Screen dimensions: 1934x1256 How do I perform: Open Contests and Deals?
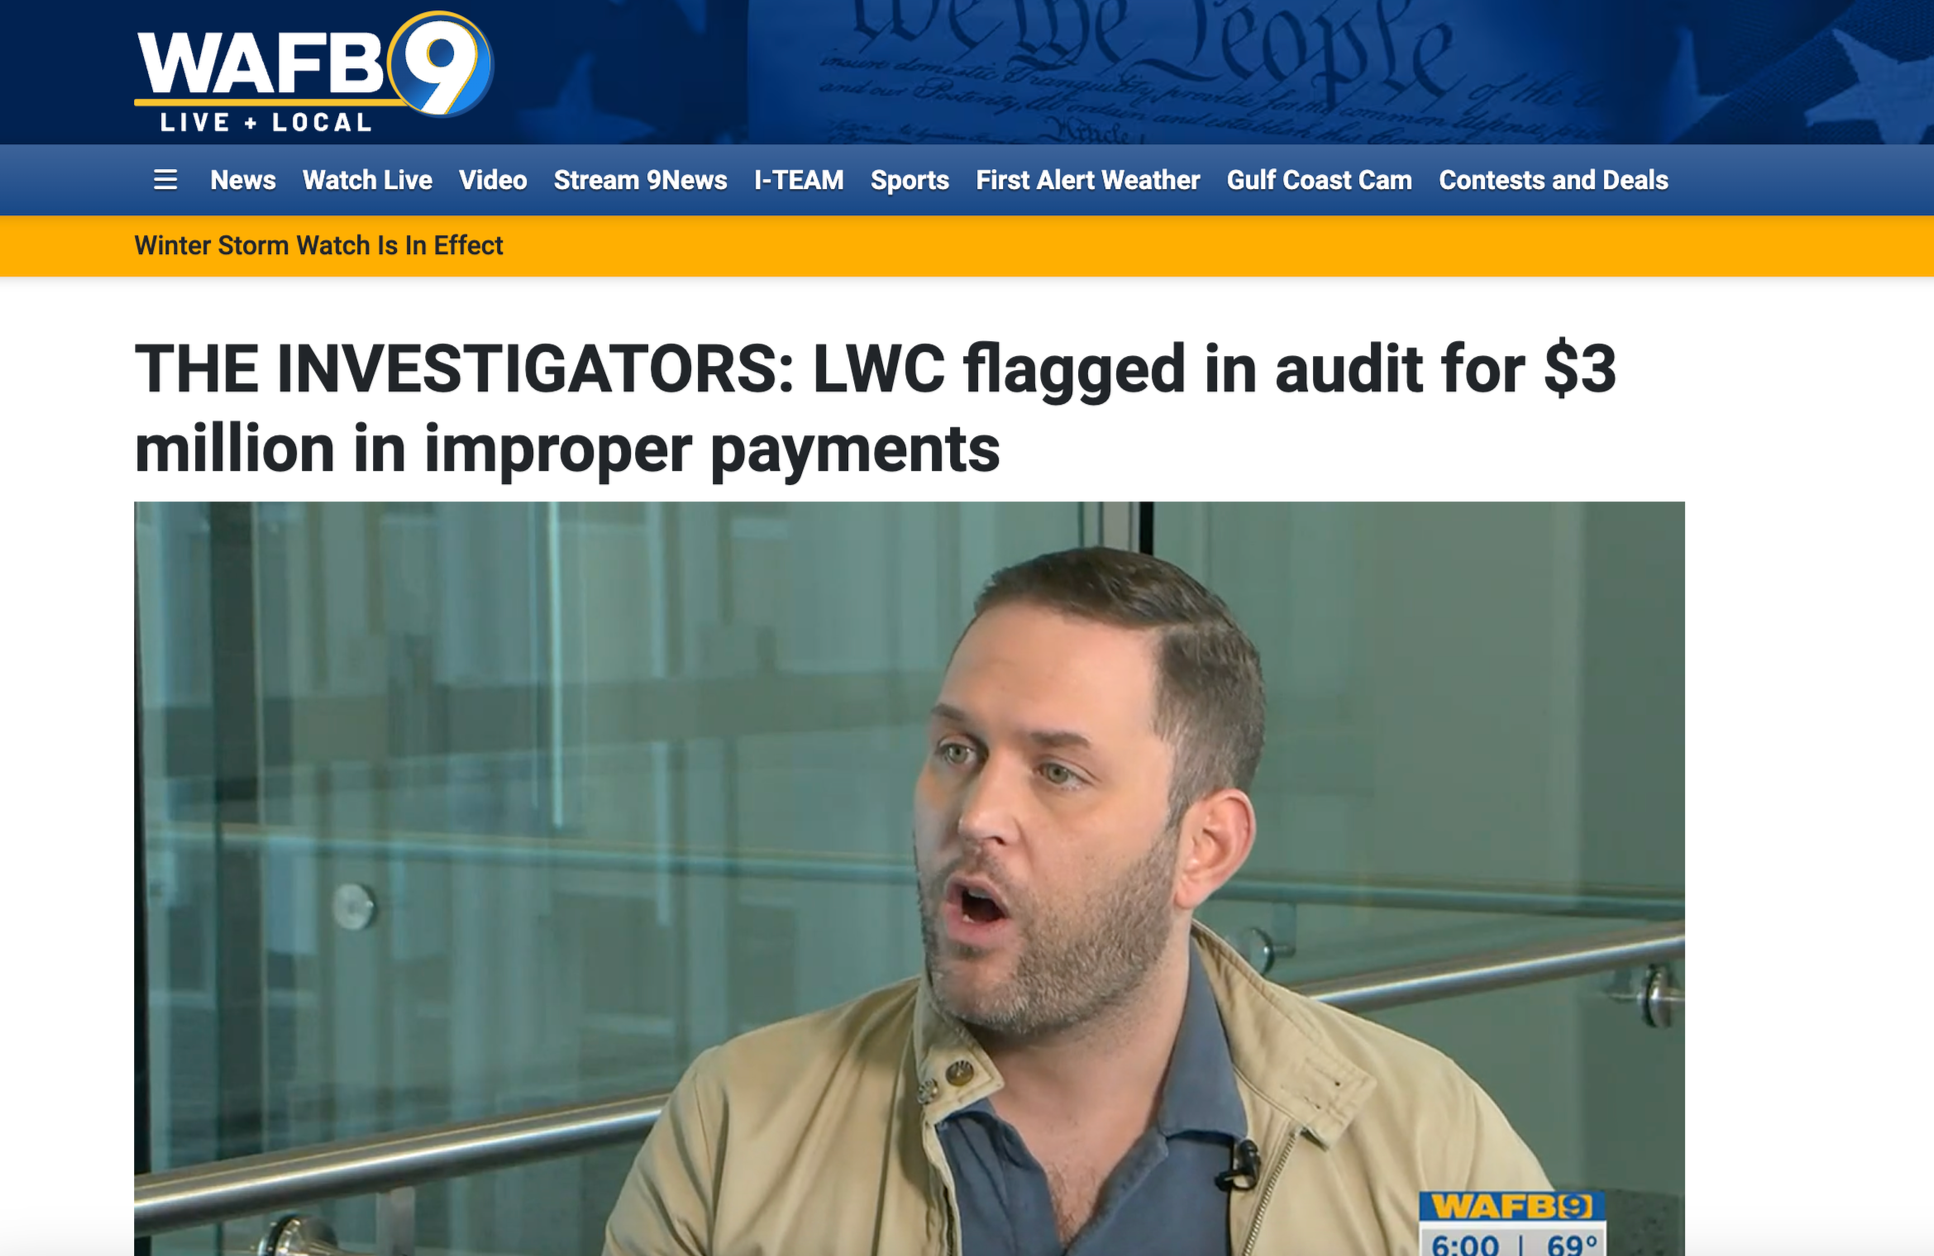coord(1553,180)
